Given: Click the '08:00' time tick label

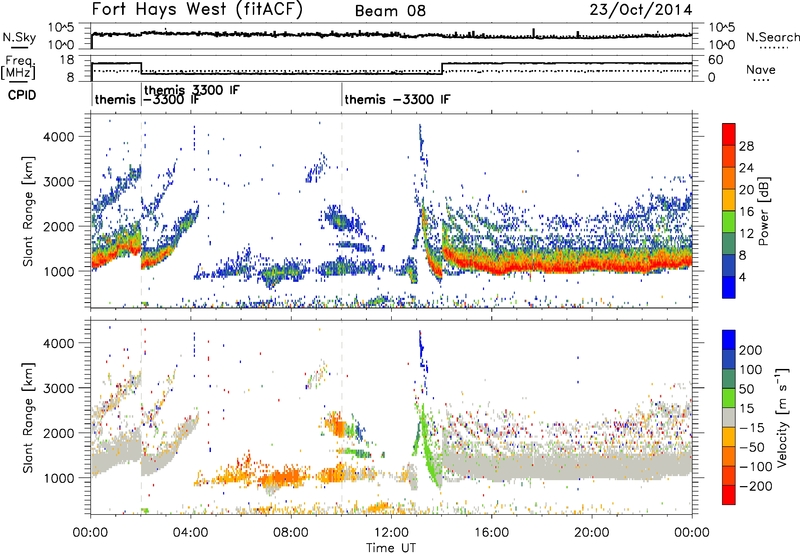Looking at the screenshot, I should pyautogui.click(x=291, y=533).
